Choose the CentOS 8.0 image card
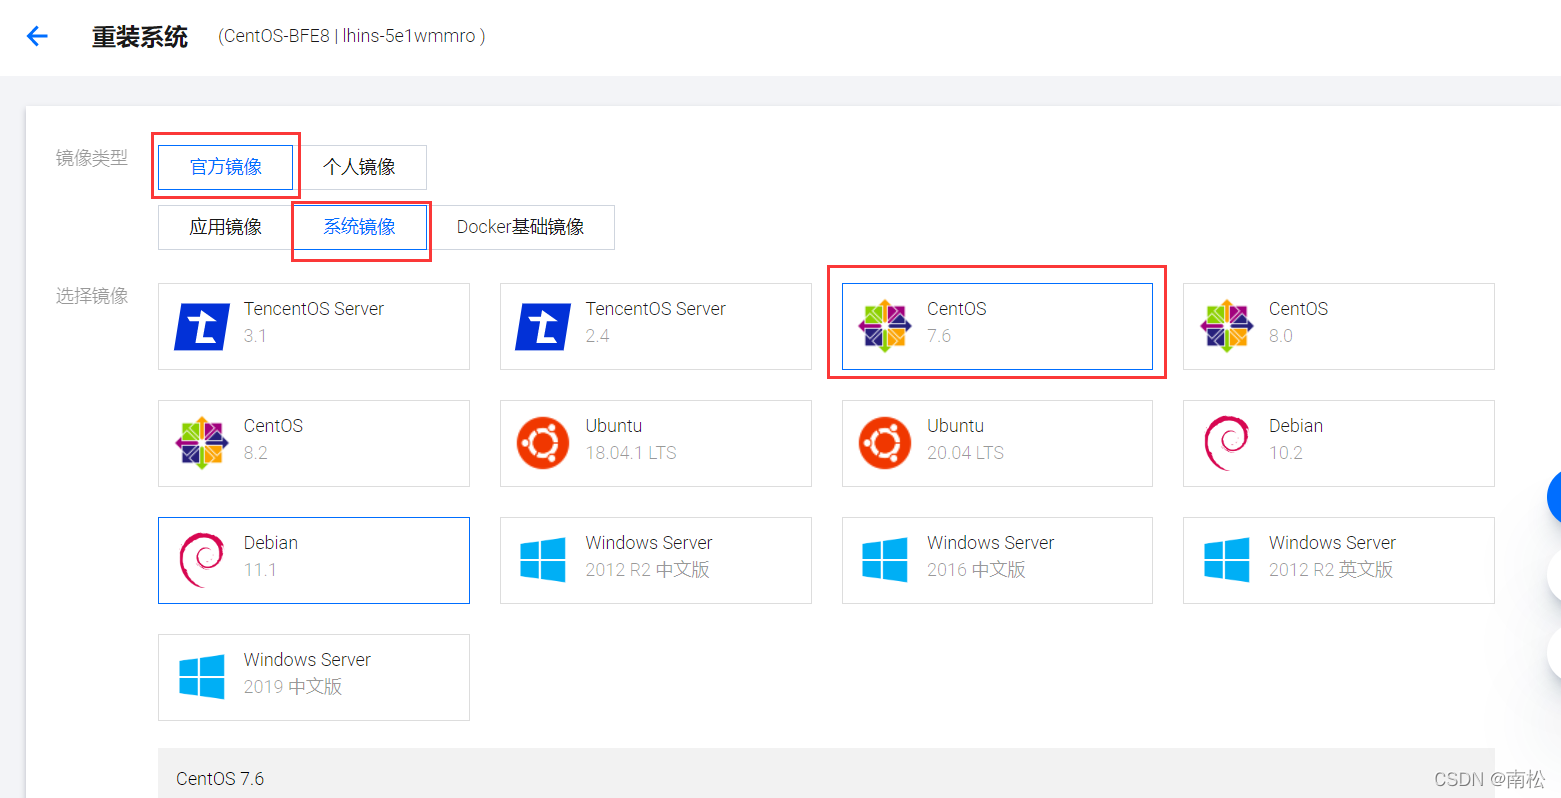Image resolution: width=1561 pixels, height=798 pixels. coord(1339,326)
